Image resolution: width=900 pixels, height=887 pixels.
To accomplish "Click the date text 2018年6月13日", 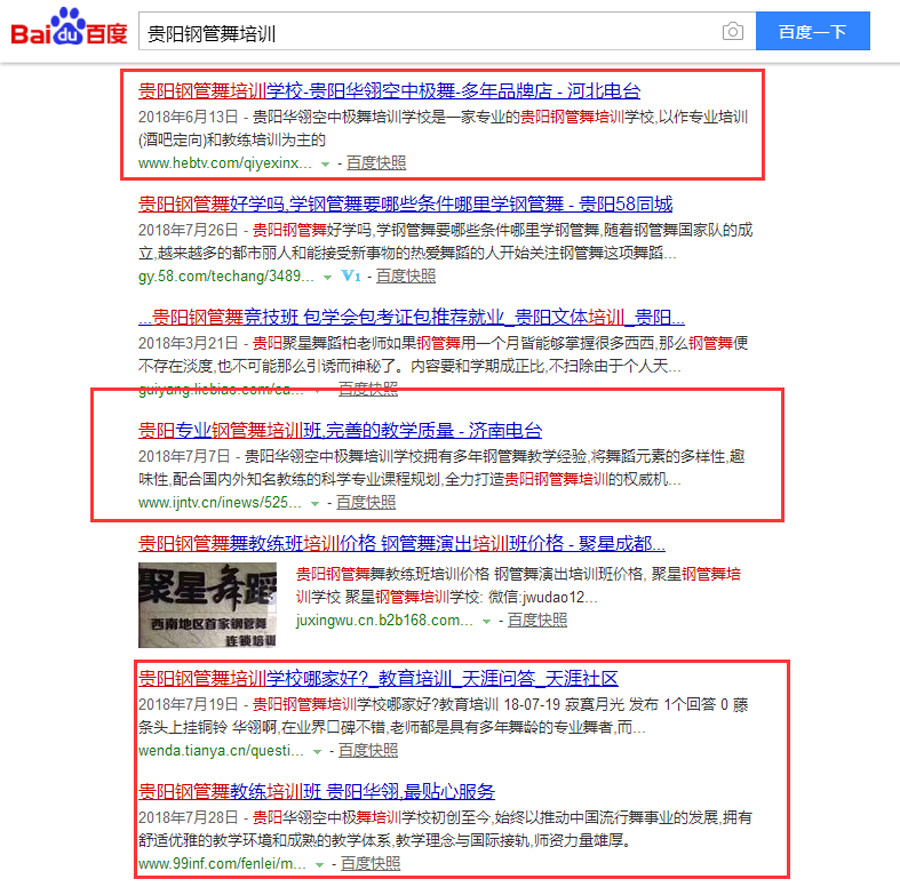I will (x=188, y=117).
